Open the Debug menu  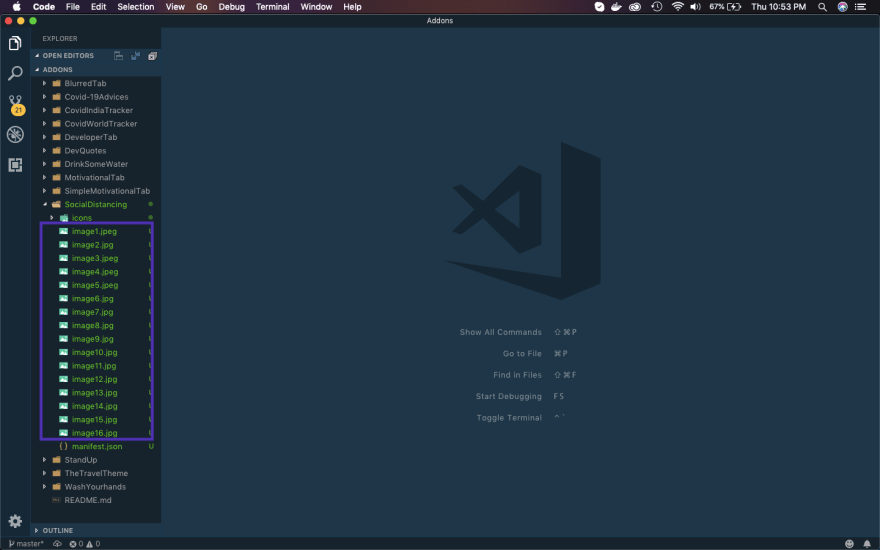[231, 7]
